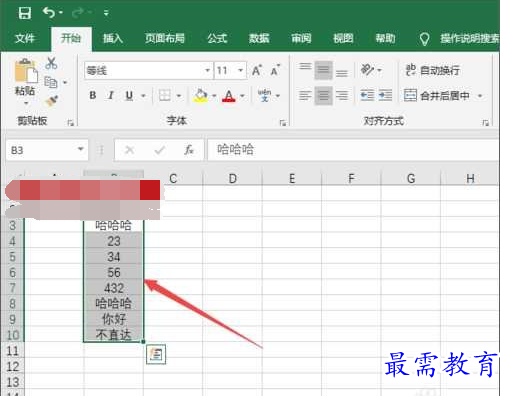Expand the Name Box dropdown next to B3
The height and width of the screenshot is (396, 506).
click(x=80, y=149)
